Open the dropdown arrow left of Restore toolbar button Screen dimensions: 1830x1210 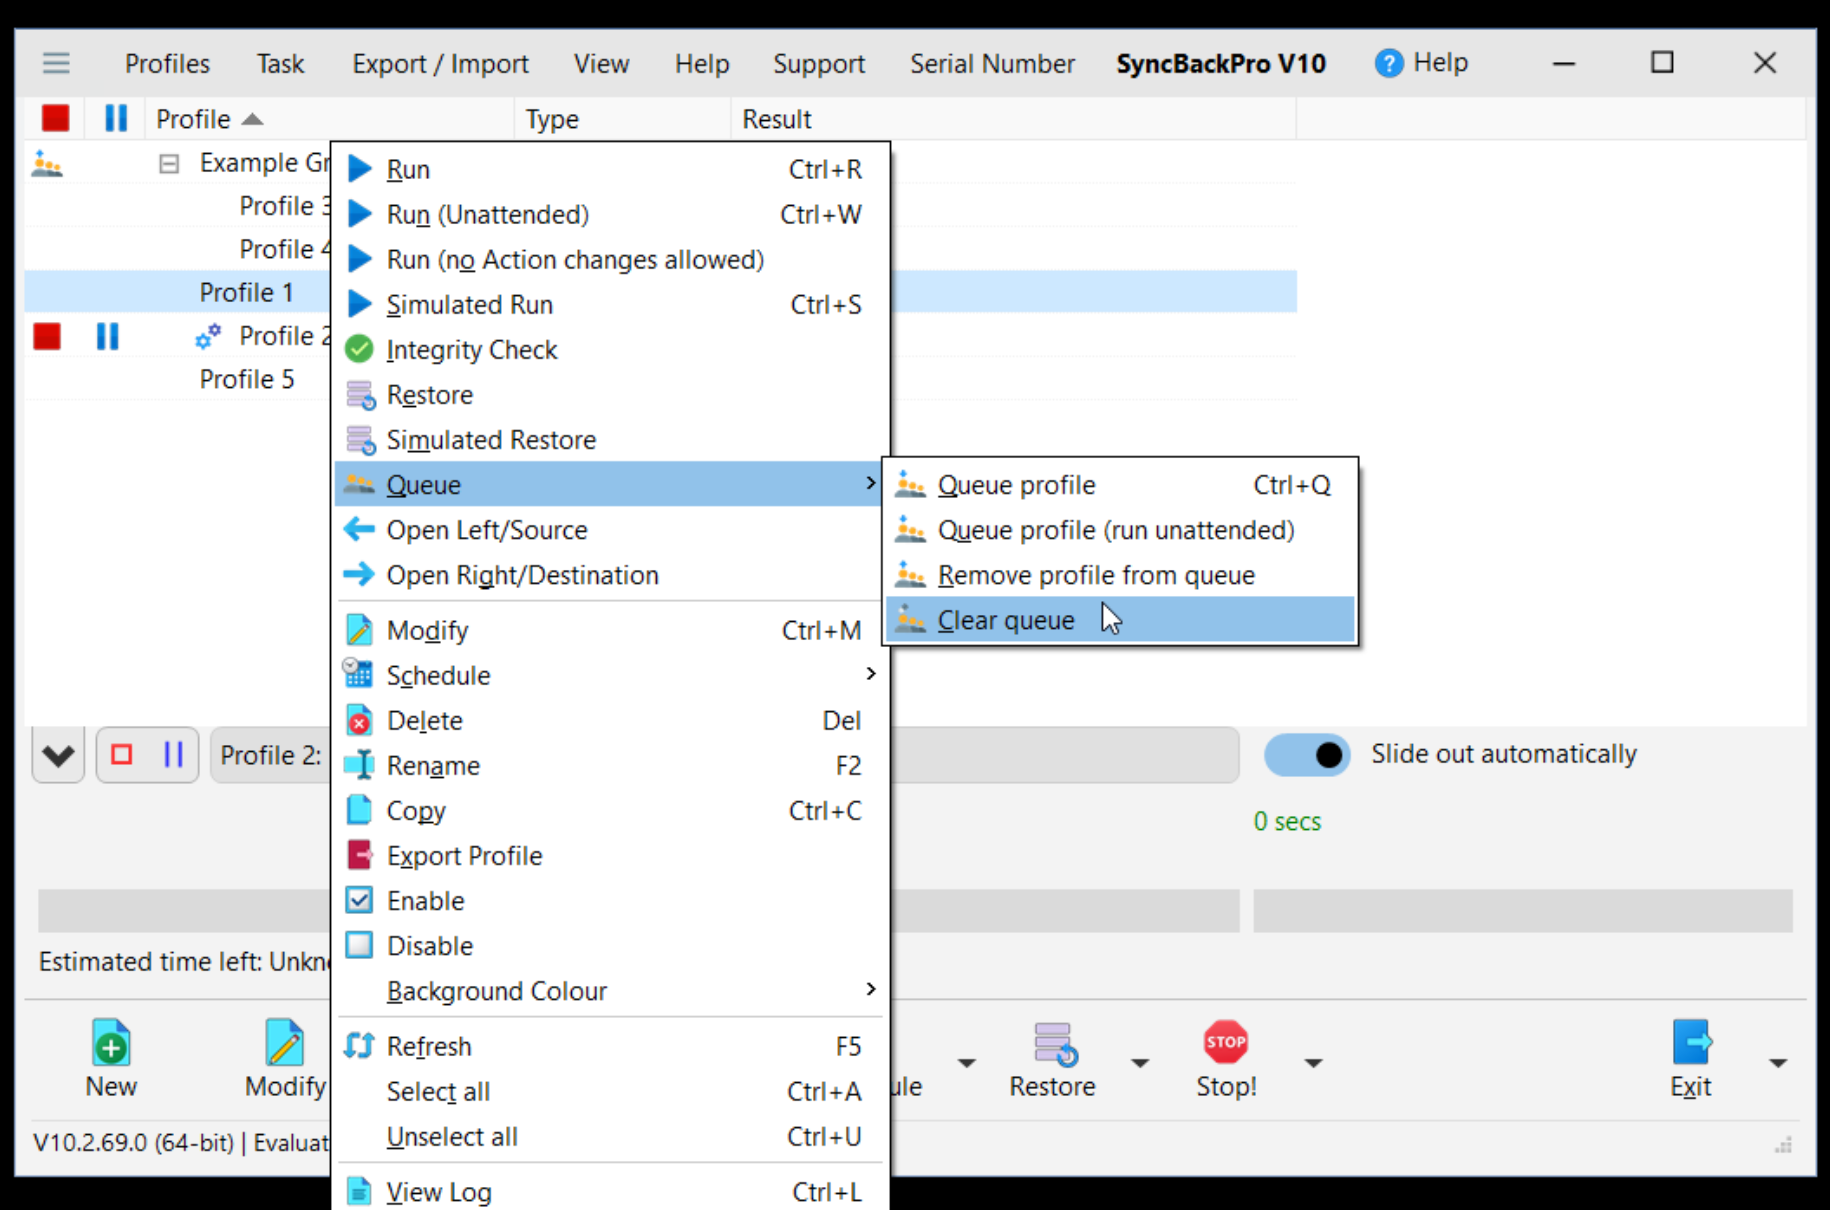[x=966, y=1063]
